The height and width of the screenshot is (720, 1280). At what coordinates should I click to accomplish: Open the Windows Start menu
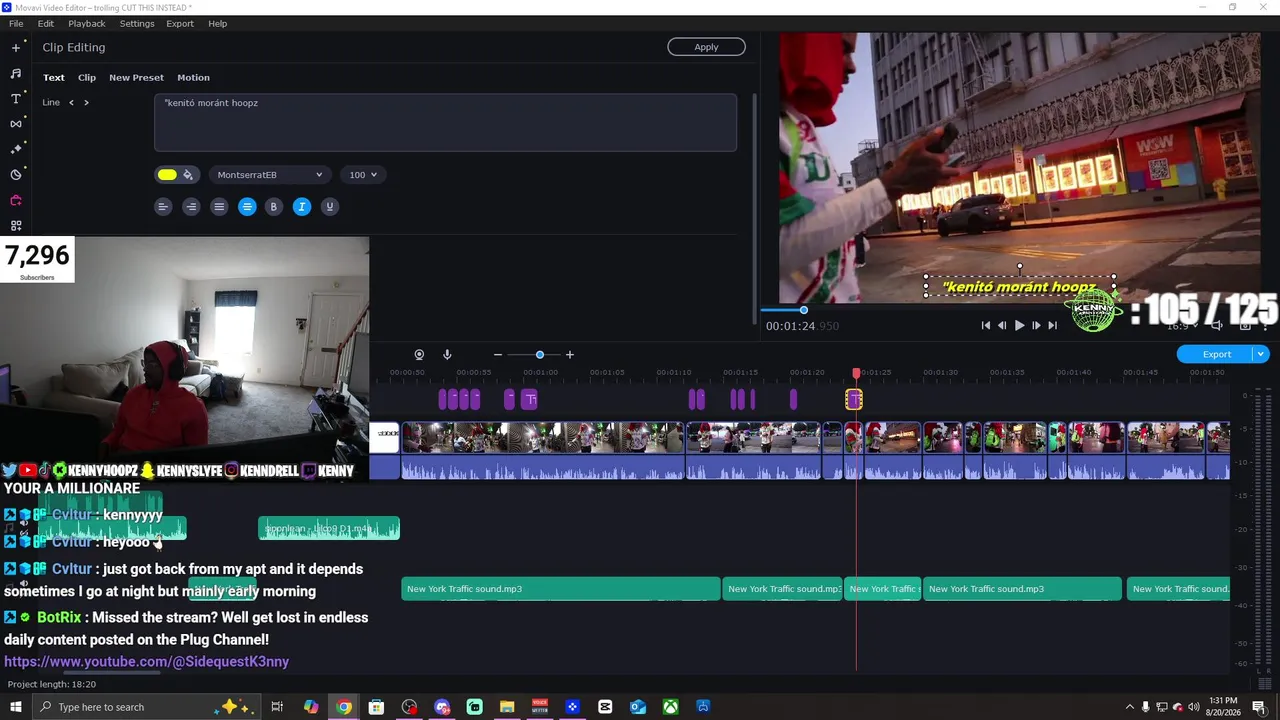point(16,707)
